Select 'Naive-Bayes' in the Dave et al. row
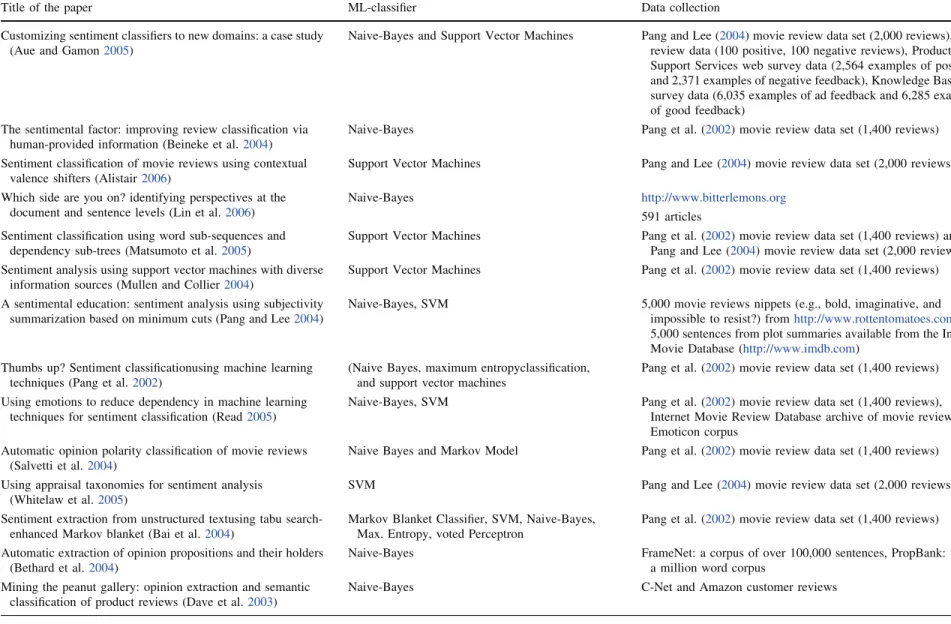 click(381, 588)
